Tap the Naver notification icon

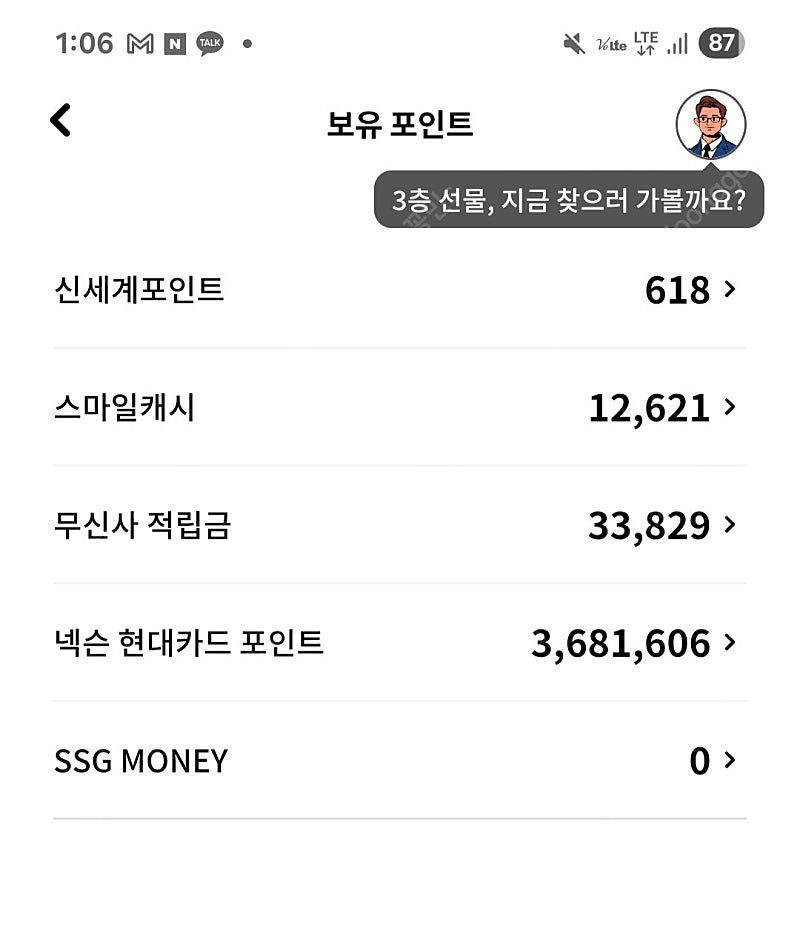click(175, 44)
